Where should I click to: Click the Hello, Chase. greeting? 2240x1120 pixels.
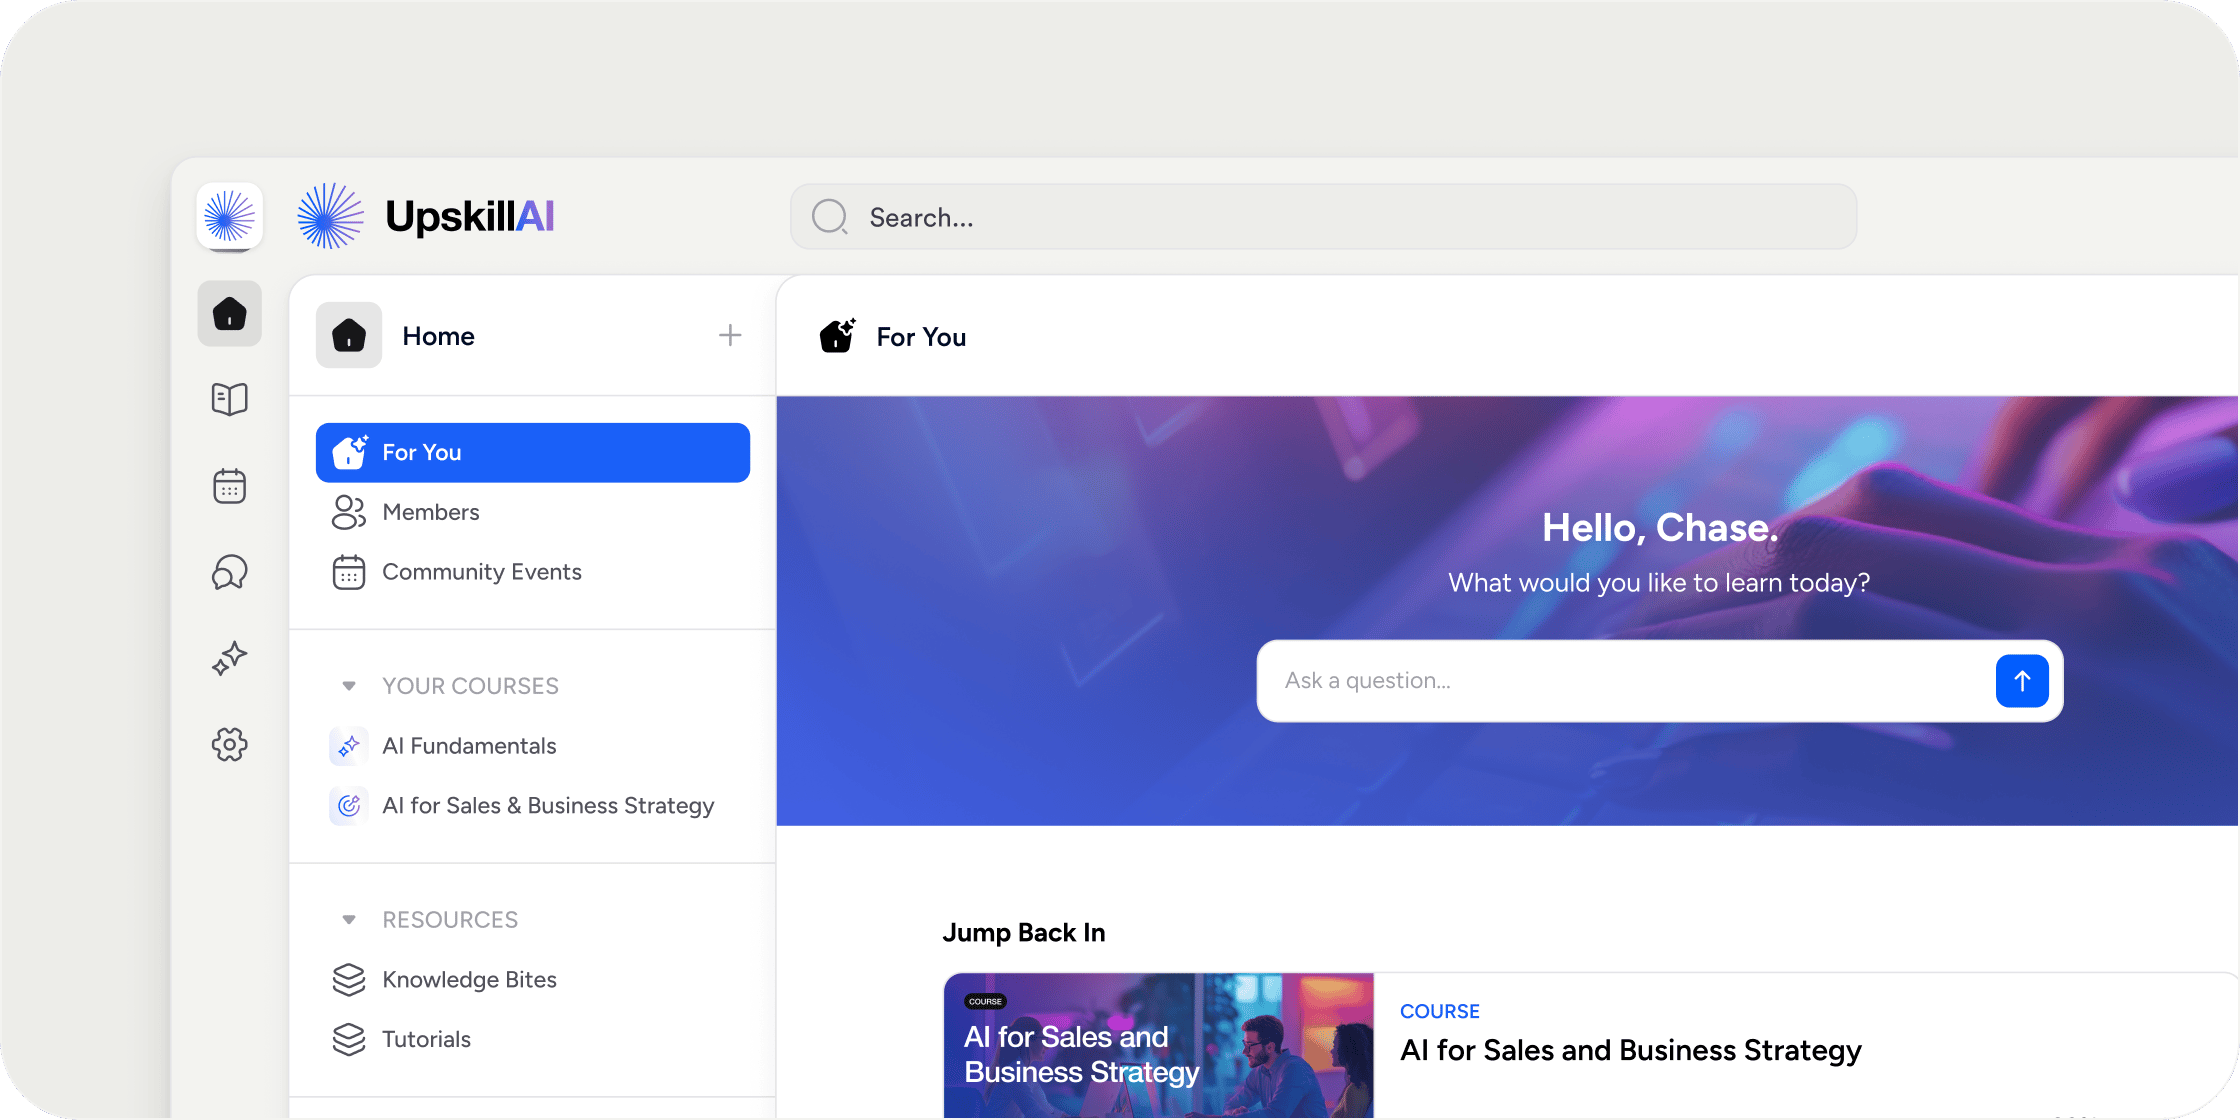tap(1660, 528)
